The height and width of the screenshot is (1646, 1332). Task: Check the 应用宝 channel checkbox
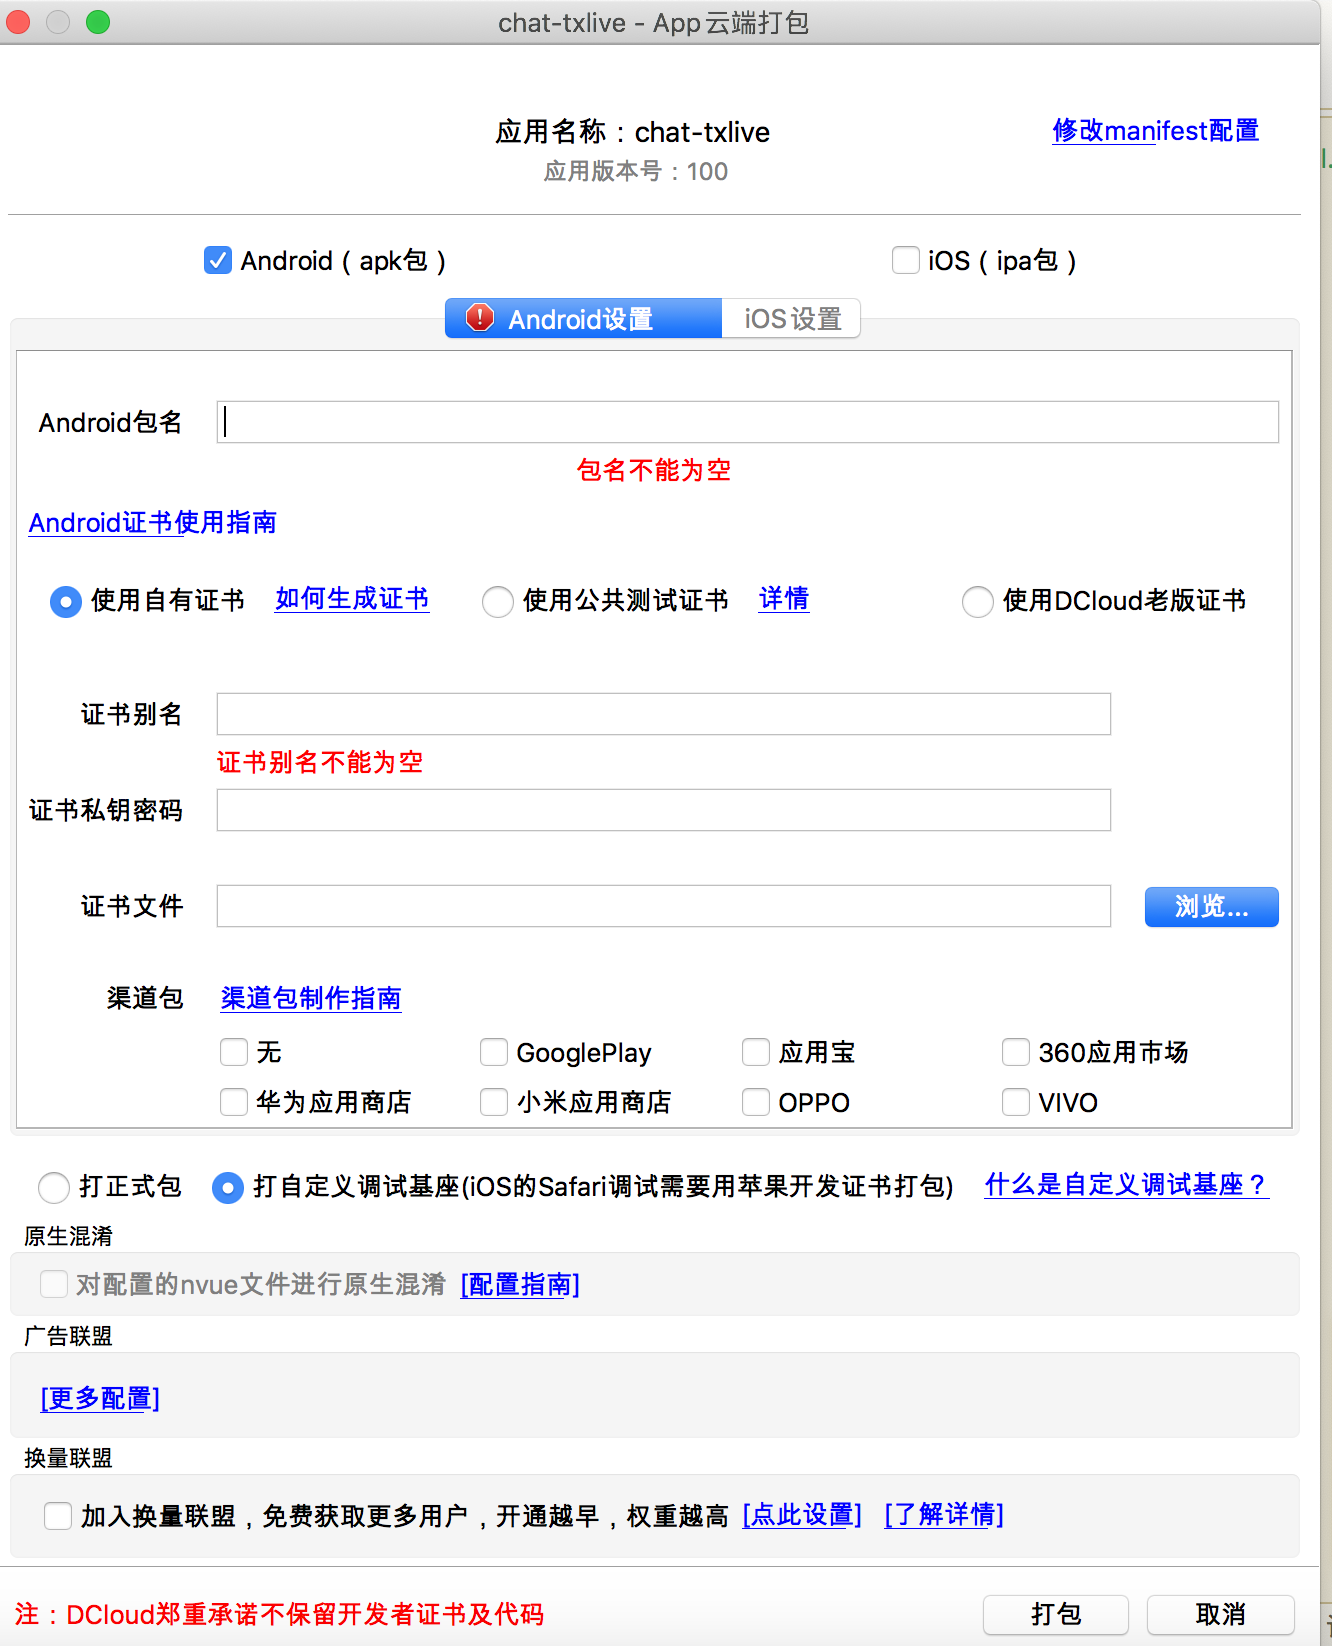[756, 1052]
